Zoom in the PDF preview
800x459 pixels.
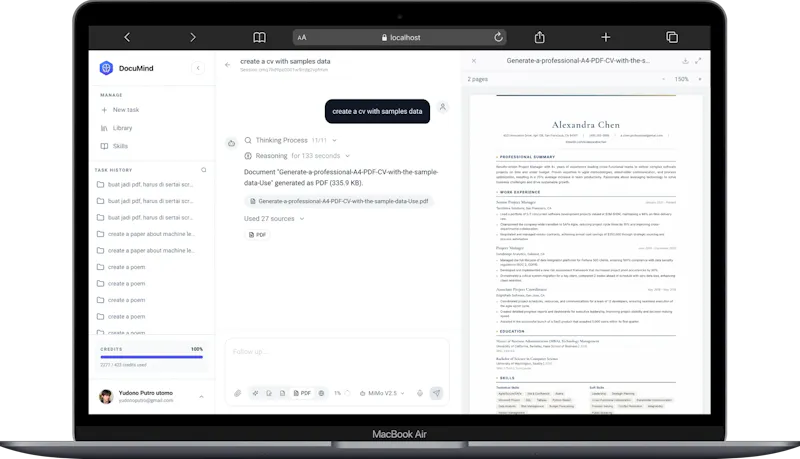[x=699, y=79]
